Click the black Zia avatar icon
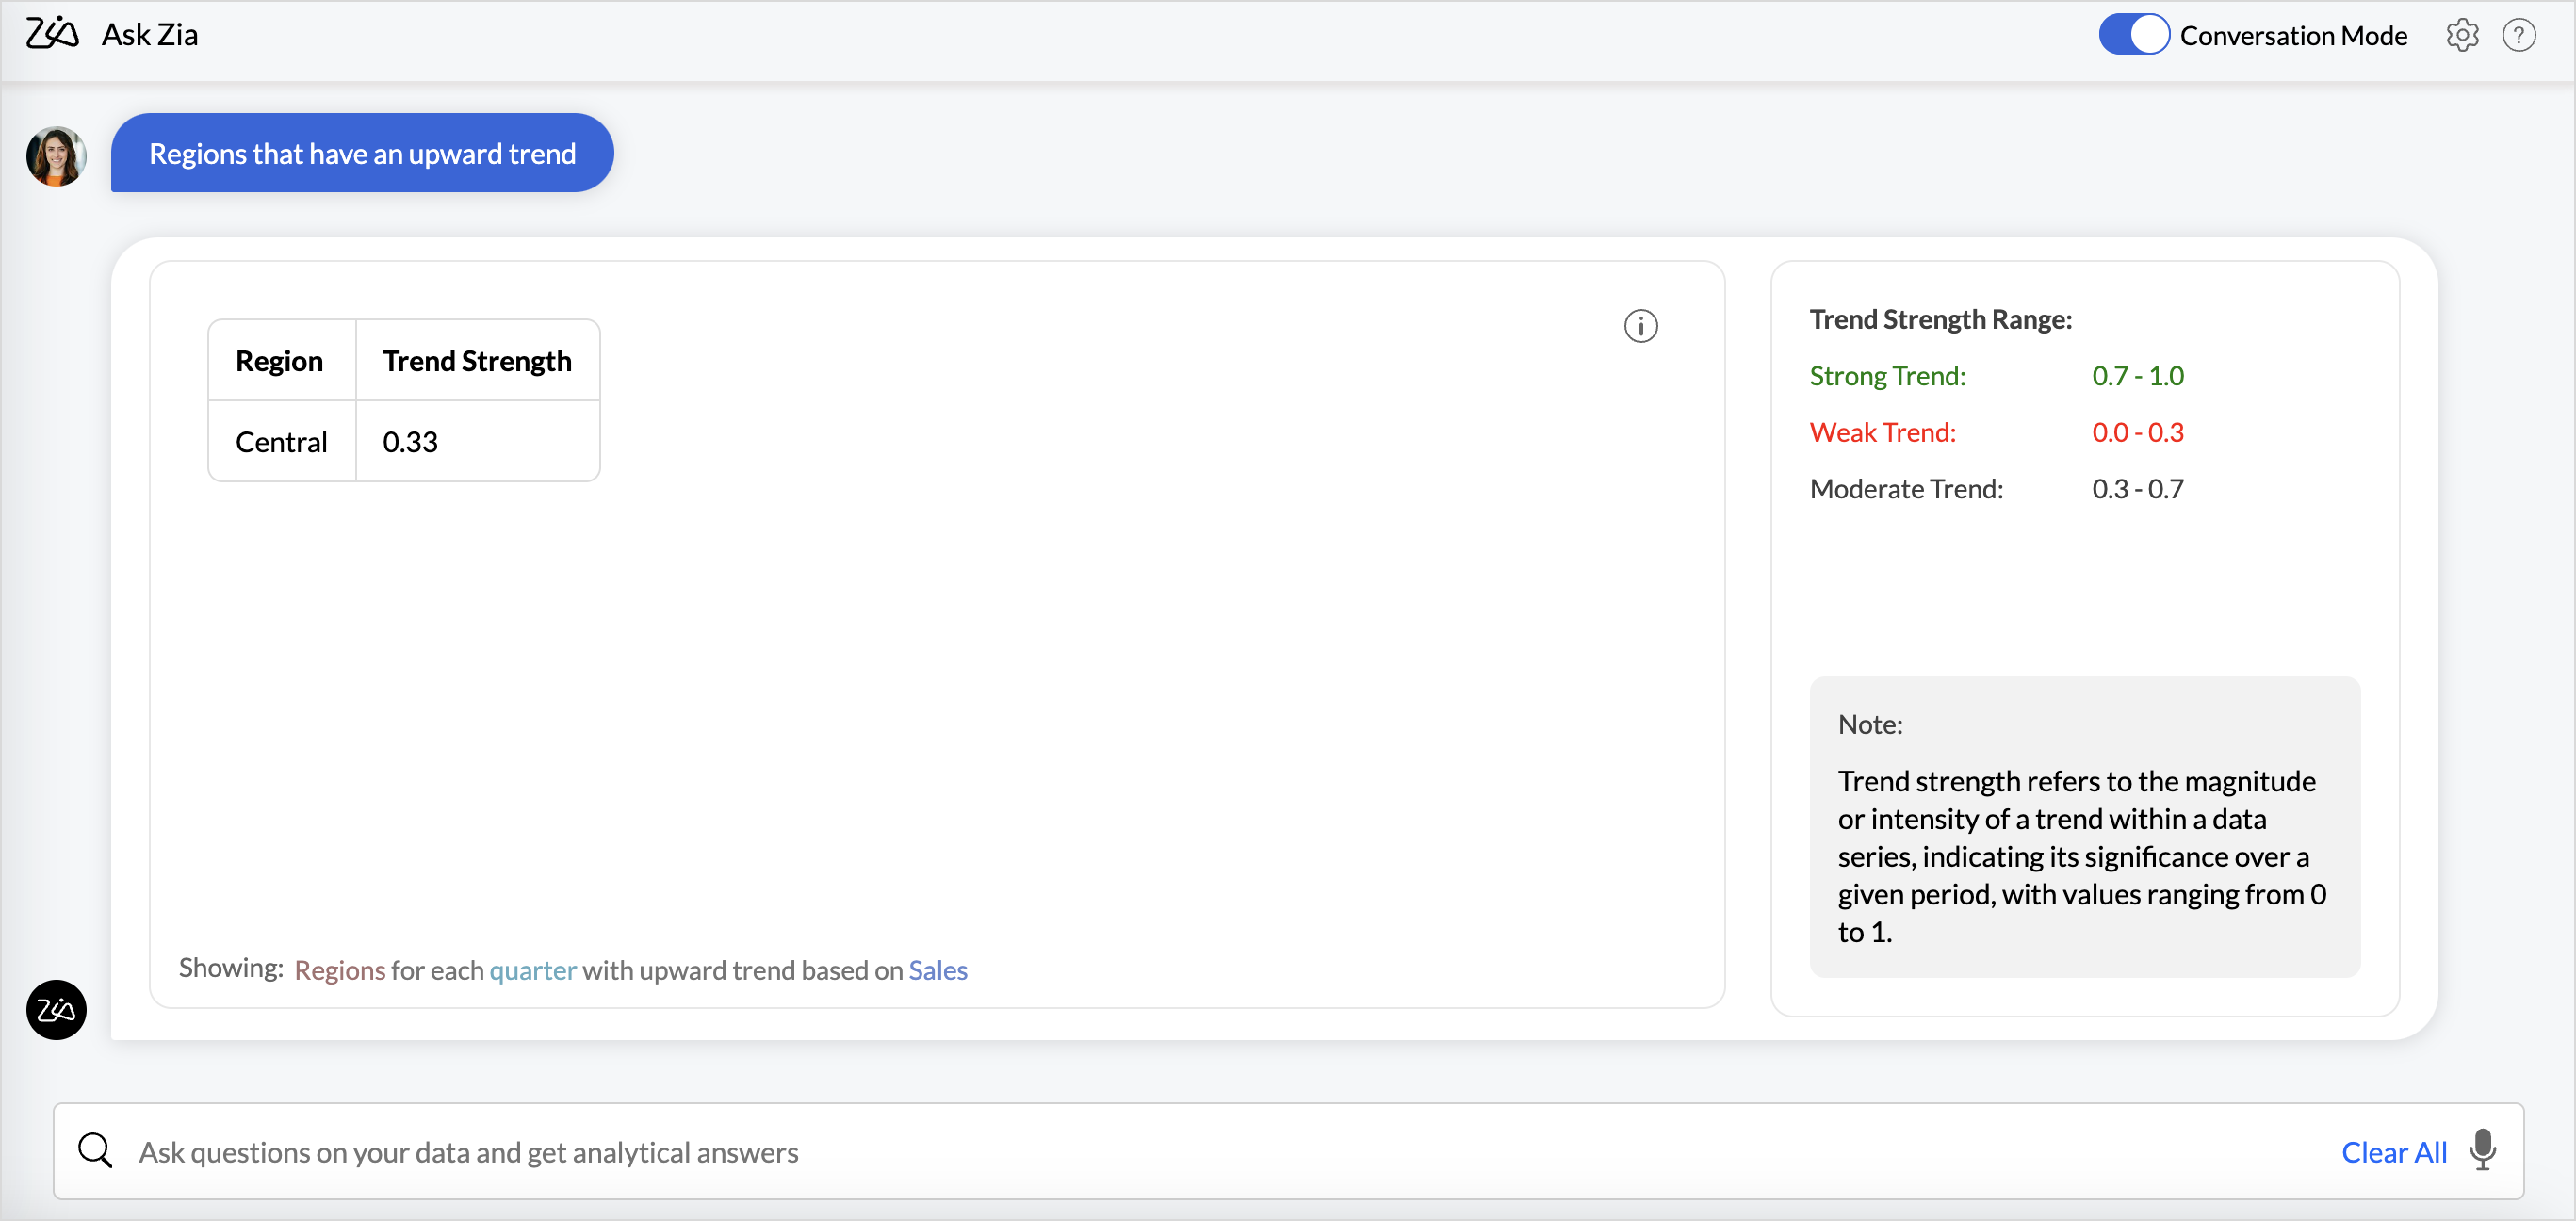2576x1221 pixels. (56, 1009)
